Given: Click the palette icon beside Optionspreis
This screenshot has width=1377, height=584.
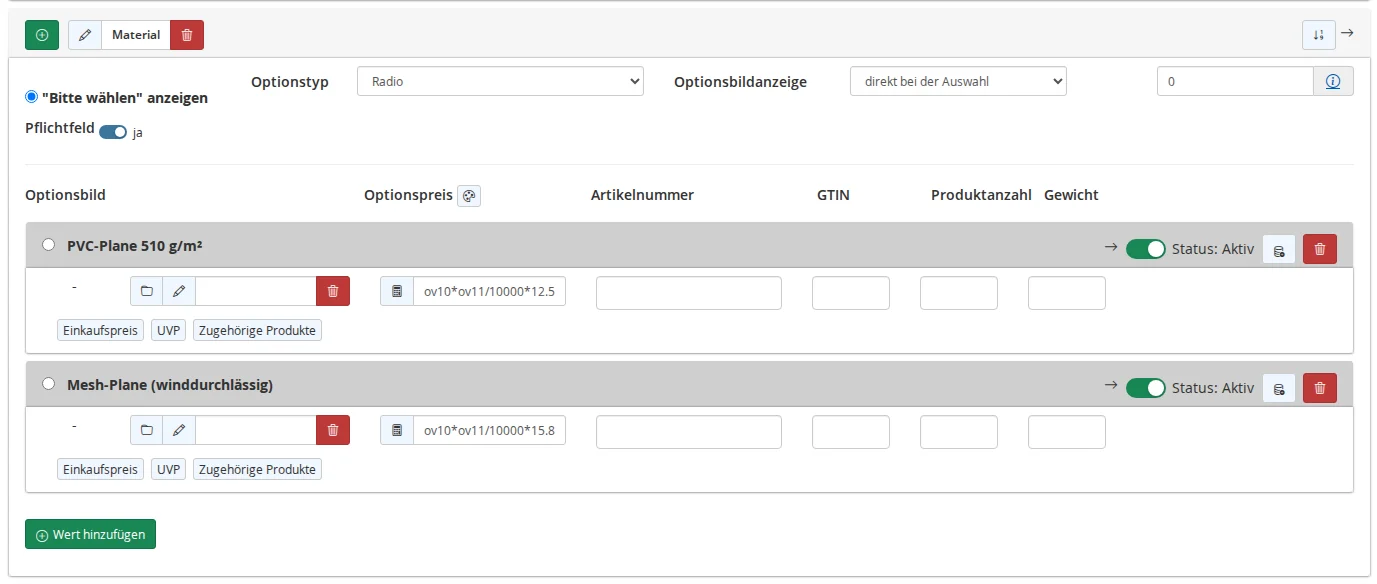Looking at the screenshot, I should coord(469,196).
